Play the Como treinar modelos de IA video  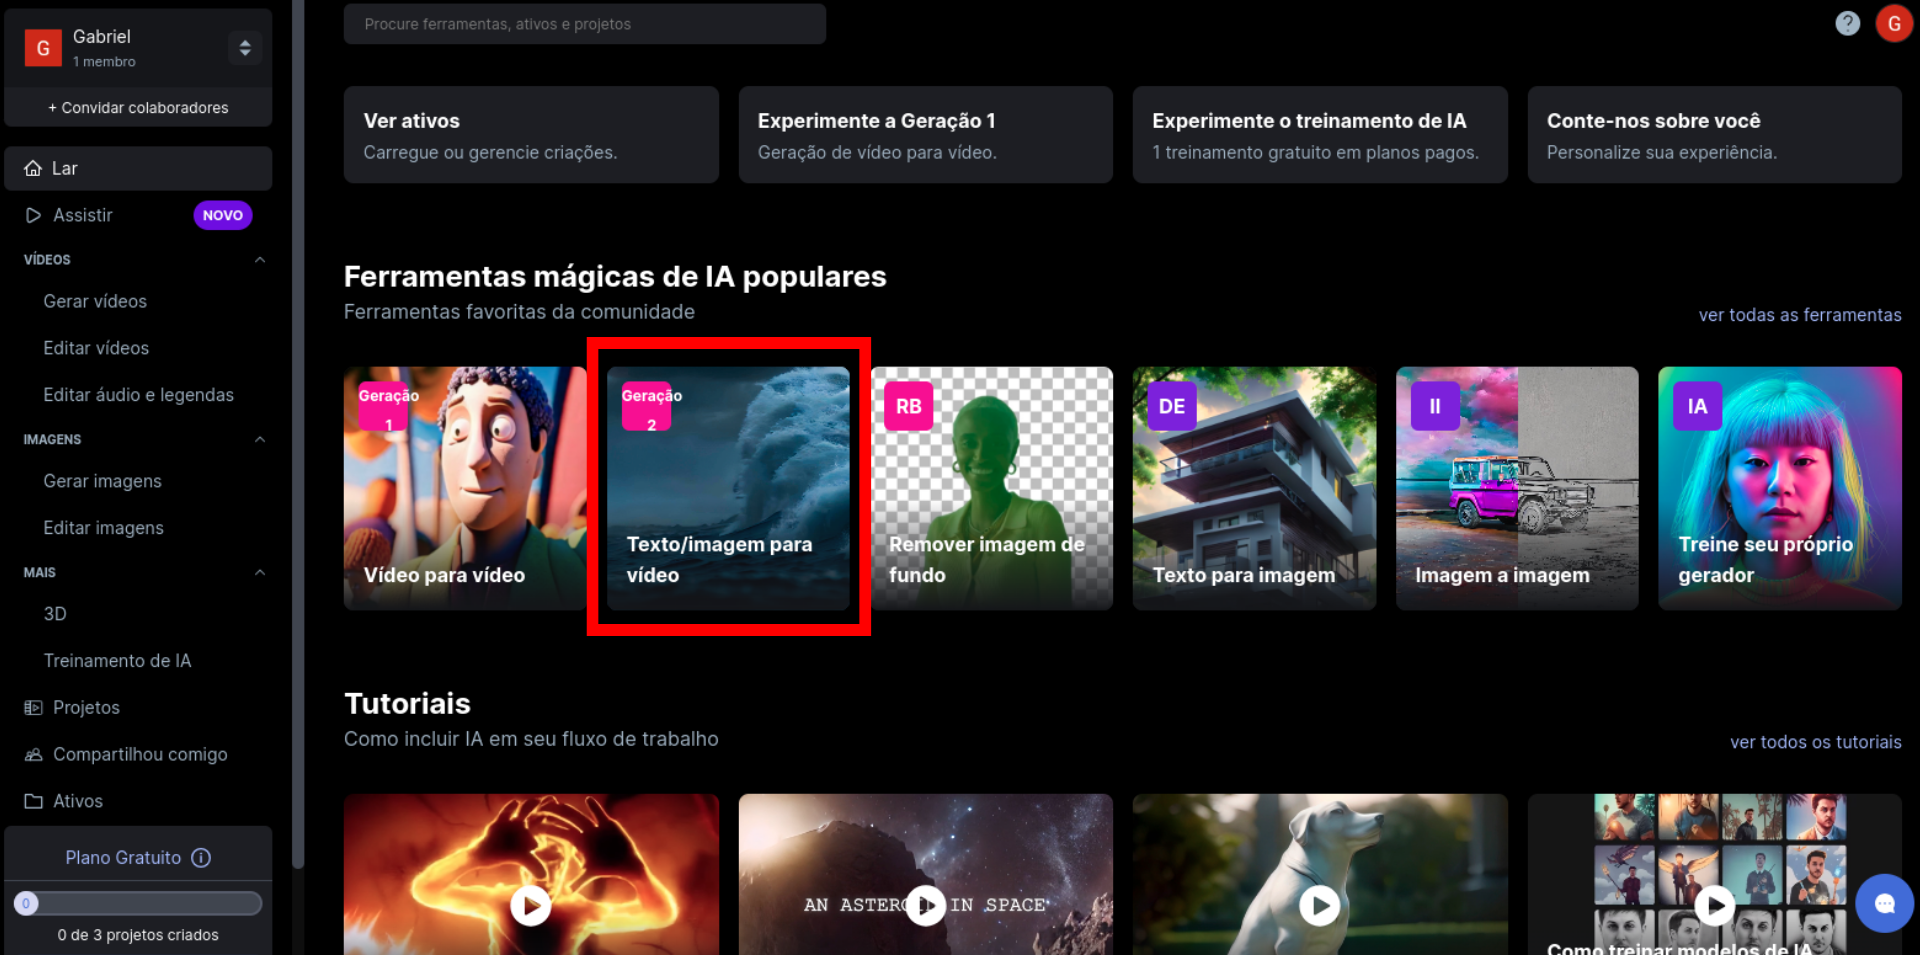tap(1715, 906)
